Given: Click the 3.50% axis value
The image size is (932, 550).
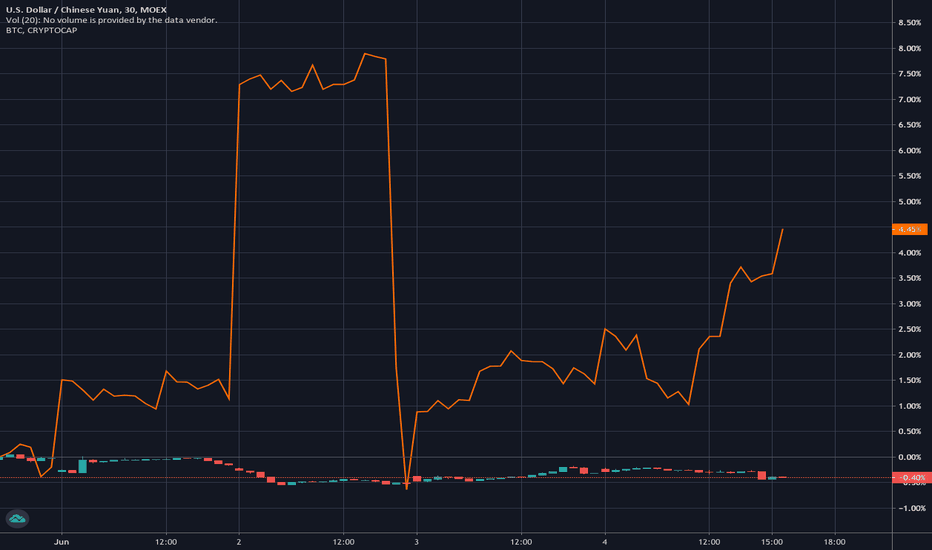Looking at the screenshot, I should [x=909, y=278].
